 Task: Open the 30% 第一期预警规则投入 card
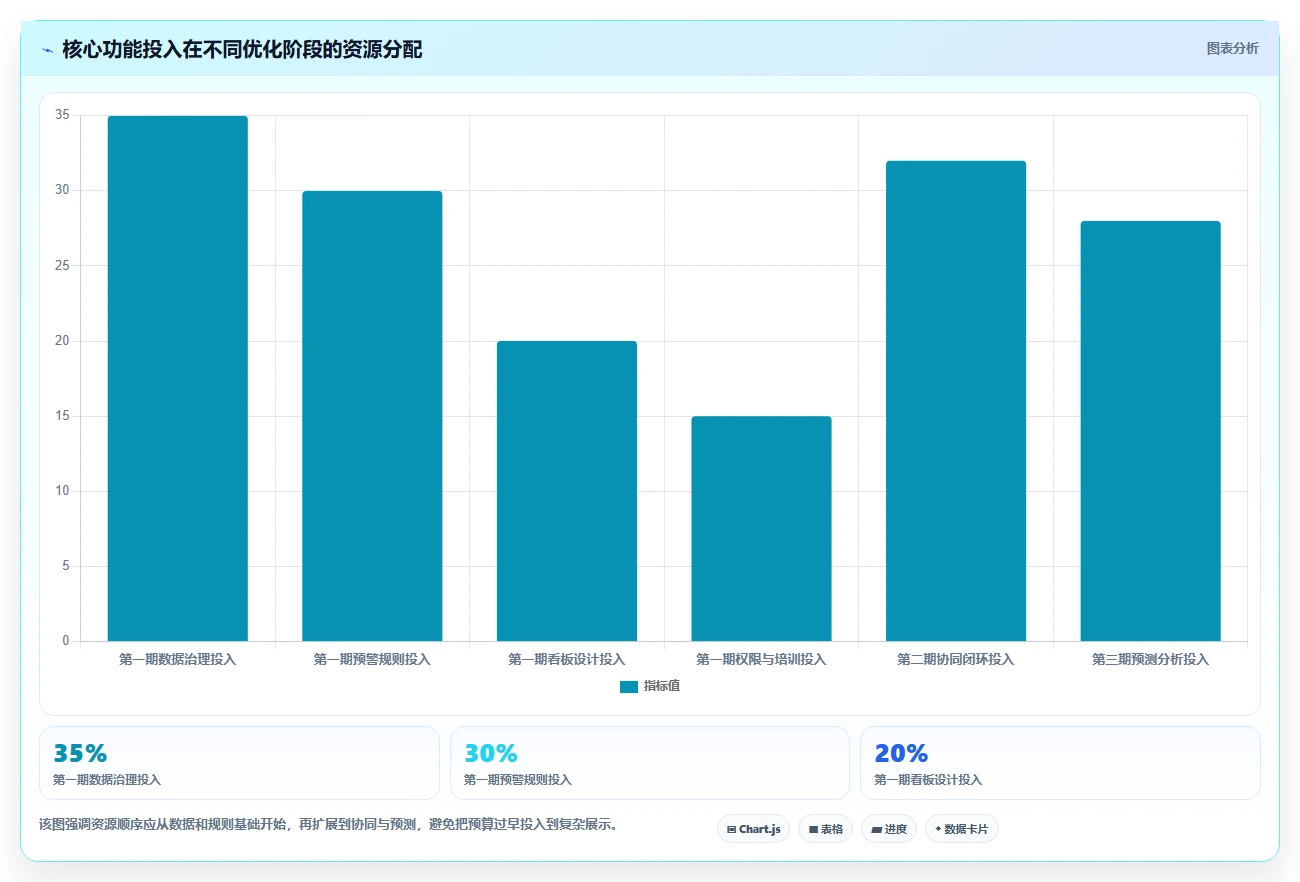pyautogui.click(x=650, y=763)
